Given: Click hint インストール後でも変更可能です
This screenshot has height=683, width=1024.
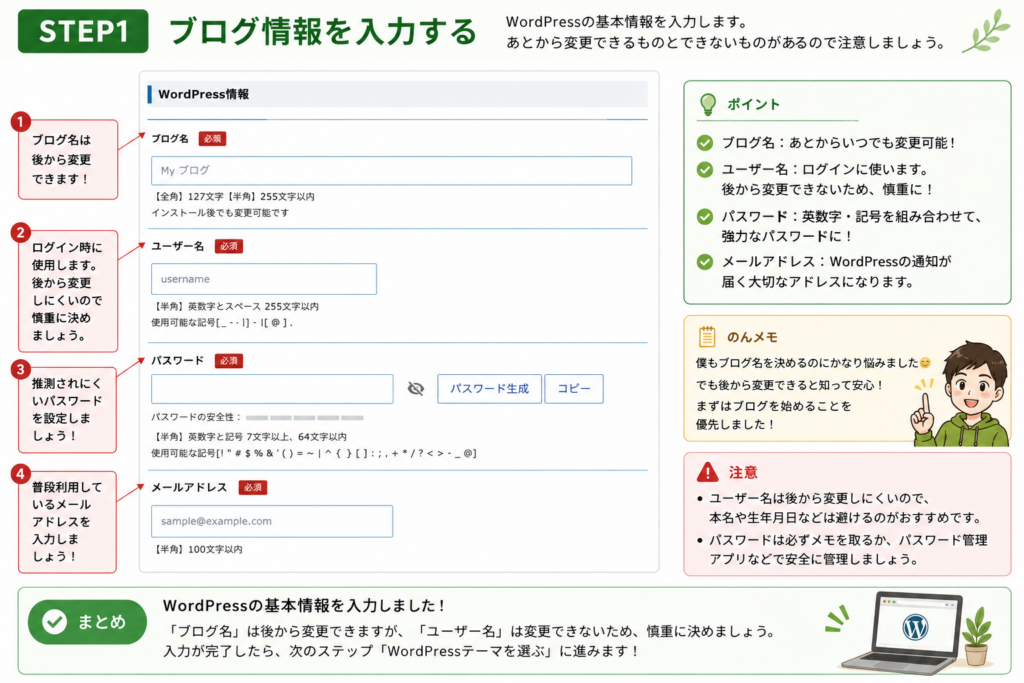Looking at the screenshot, I should point(220,213).
